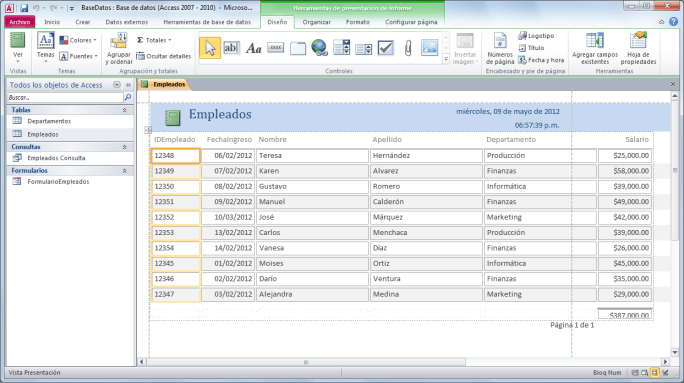Expand the Controles gallery more arrow
Screen dimensions: 684x383
pos(446,59)
